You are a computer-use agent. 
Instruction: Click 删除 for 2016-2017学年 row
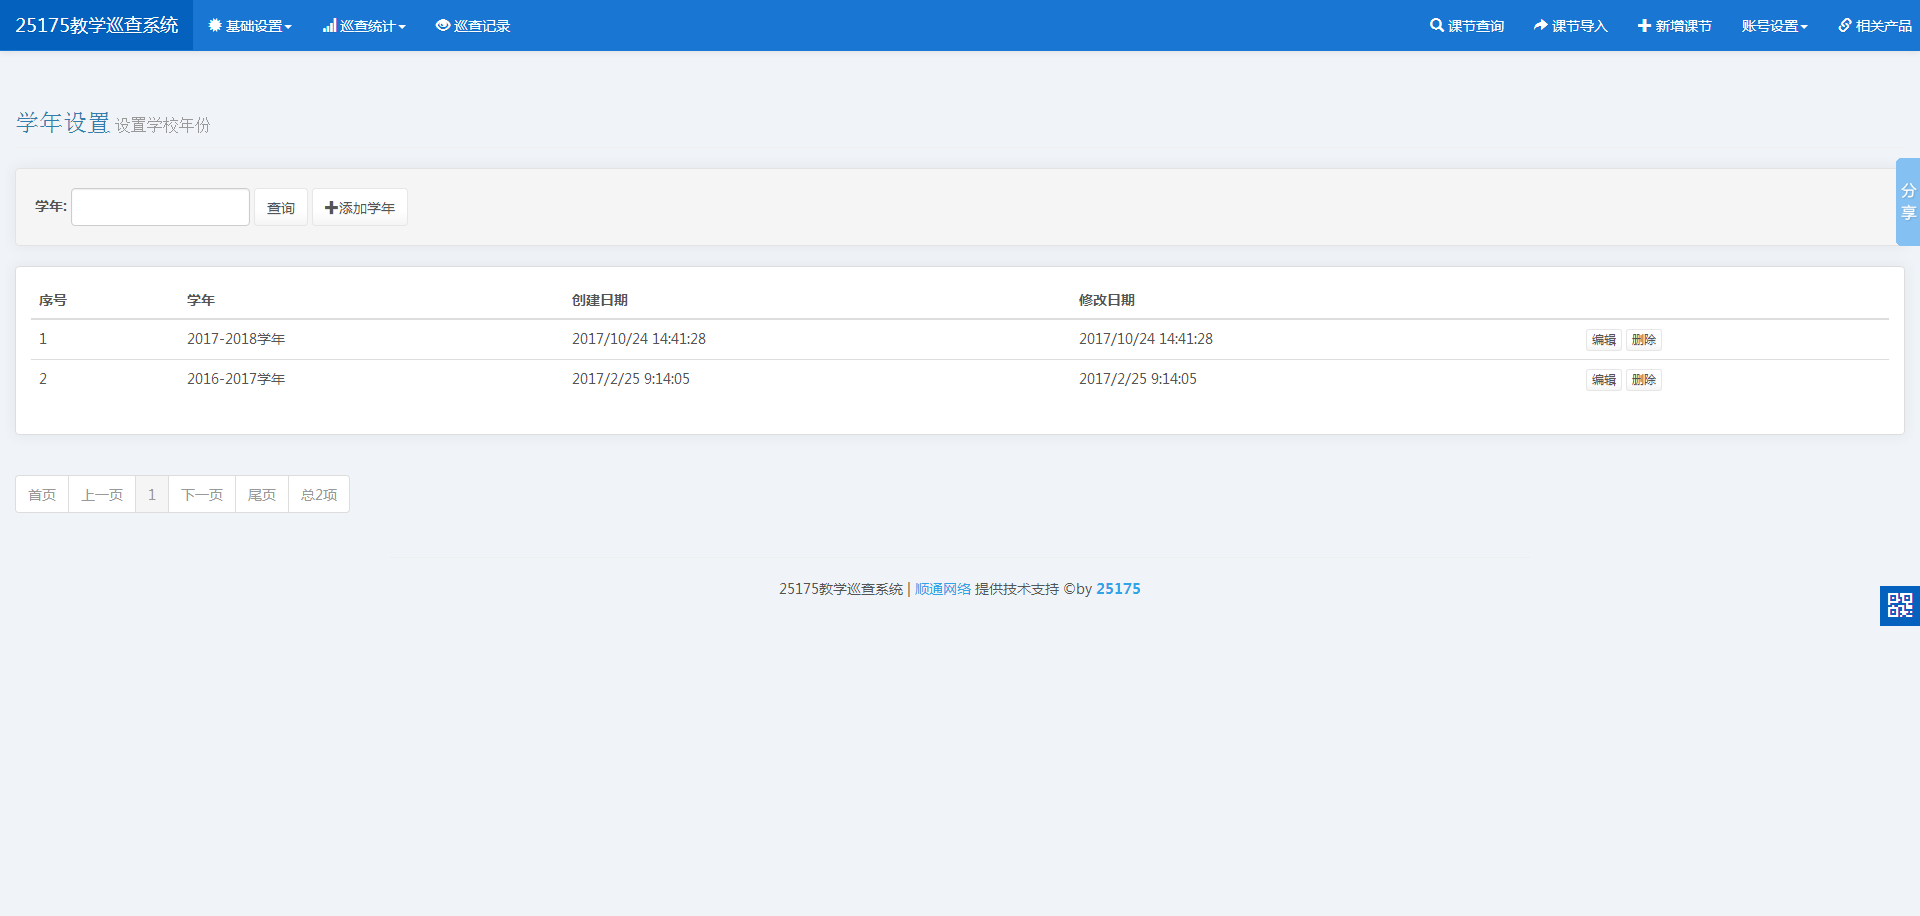coord(1643,380)
